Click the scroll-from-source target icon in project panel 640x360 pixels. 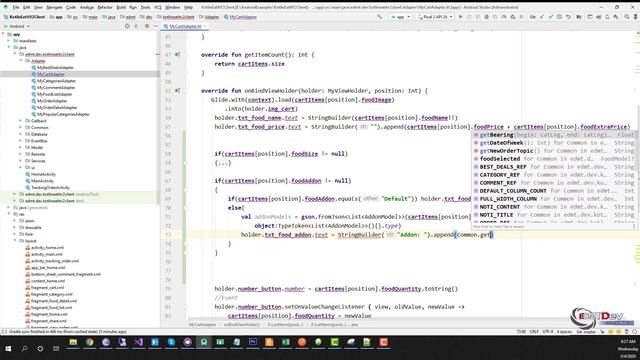(x=127, y=26)
